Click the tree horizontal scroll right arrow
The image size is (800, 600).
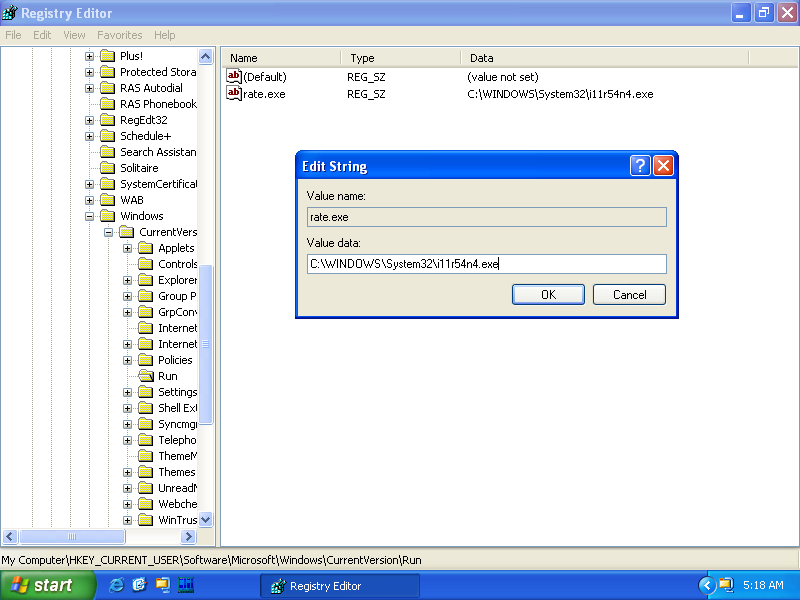pyautogui.click(x=188, y=536)
